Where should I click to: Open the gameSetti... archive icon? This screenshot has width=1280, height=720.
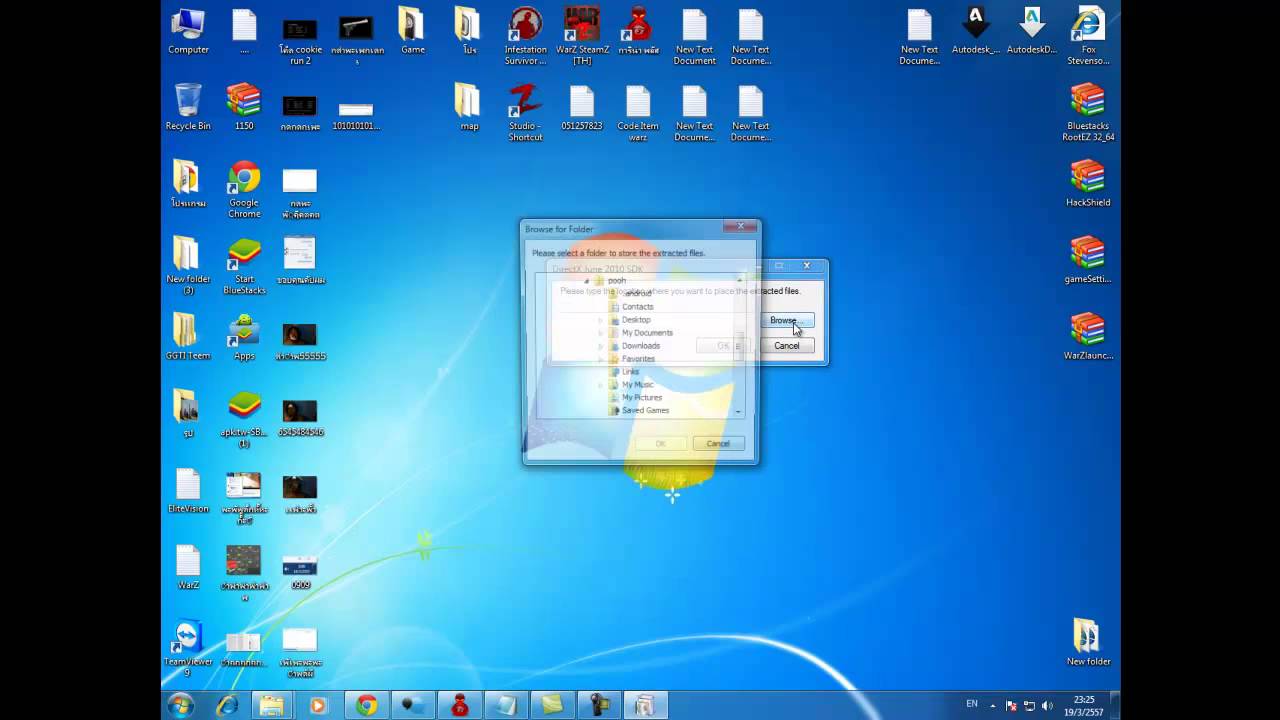pyautogui.click(x=1088, y=261)
